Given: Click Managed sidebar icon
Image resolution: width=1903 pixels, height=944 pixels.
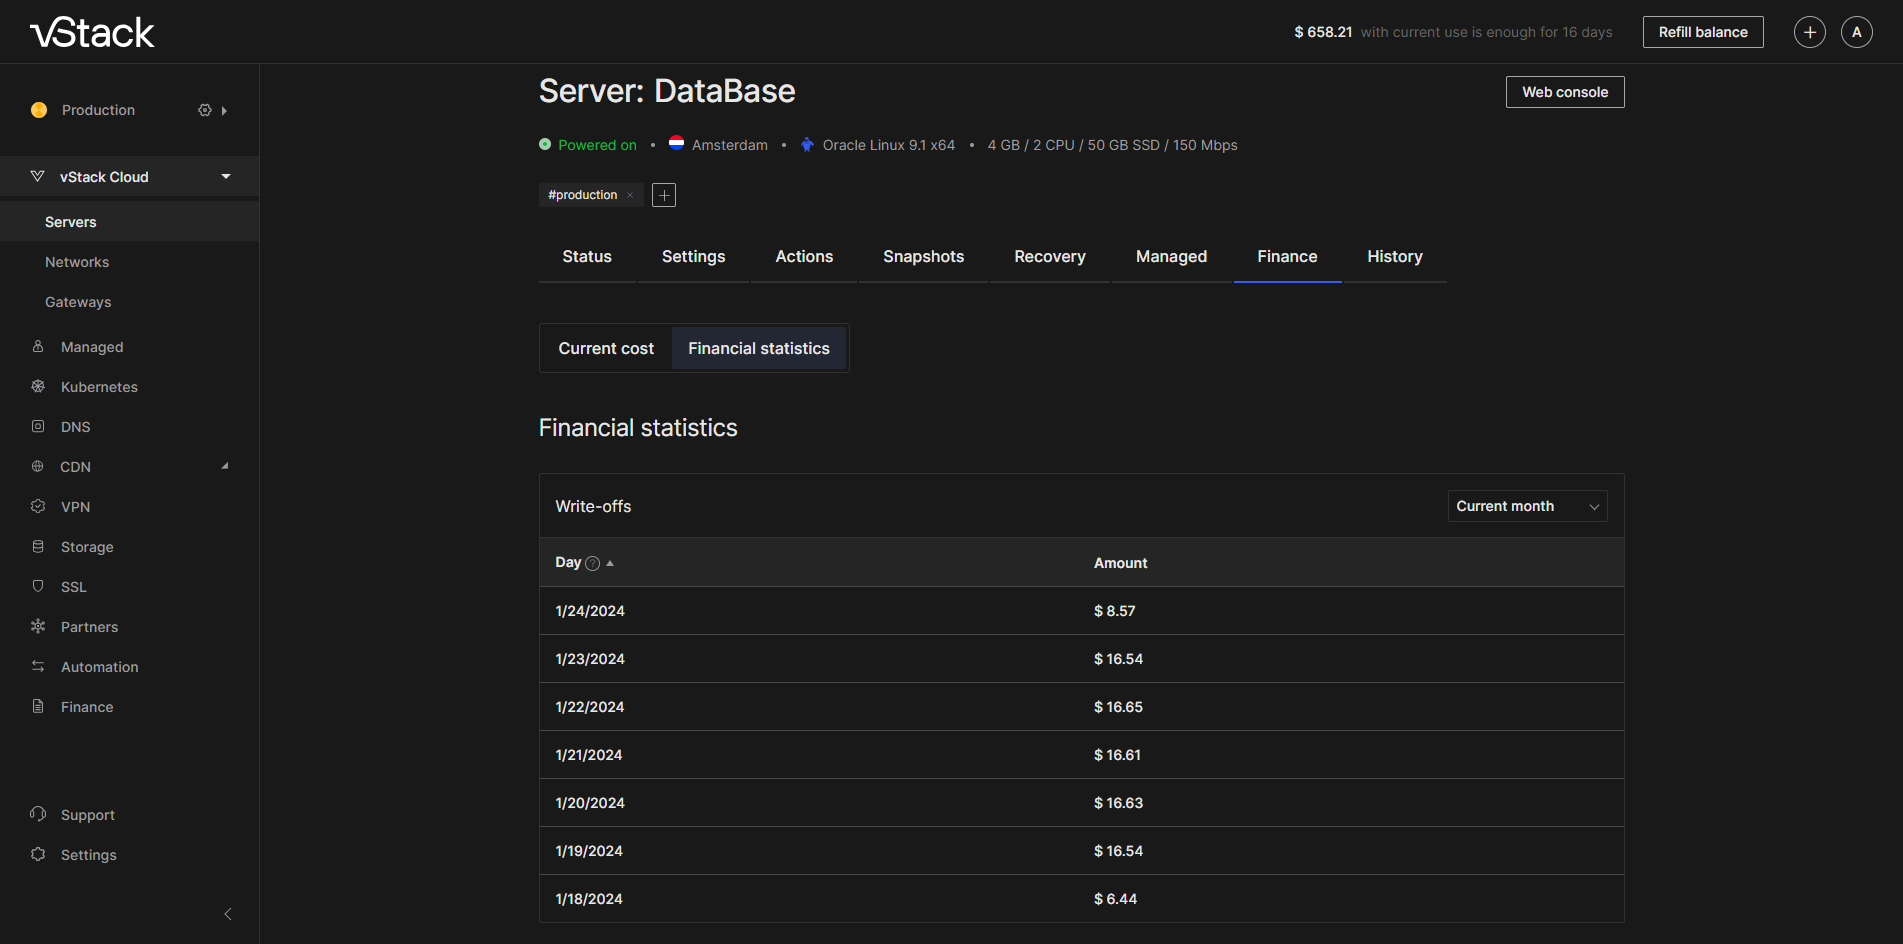Looking at the screenshot, I should pos(38,346).
